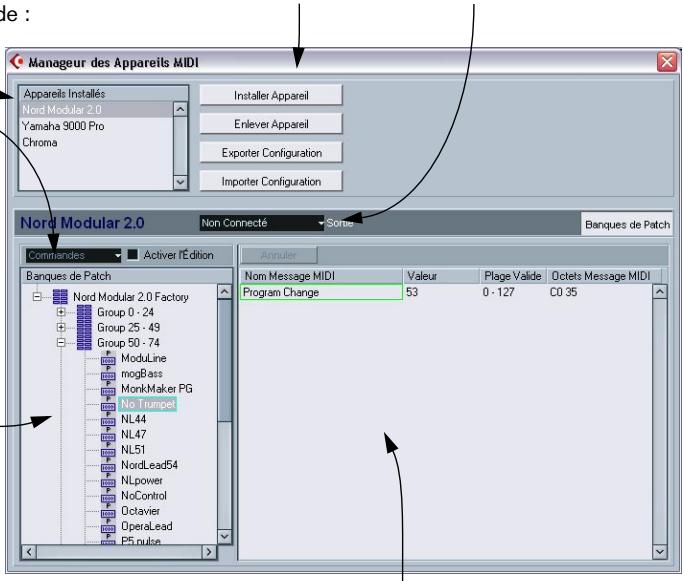Select the NordLead54 patch name
The image size is (684, 581).
pyautogui.click(x=149, y=465)
